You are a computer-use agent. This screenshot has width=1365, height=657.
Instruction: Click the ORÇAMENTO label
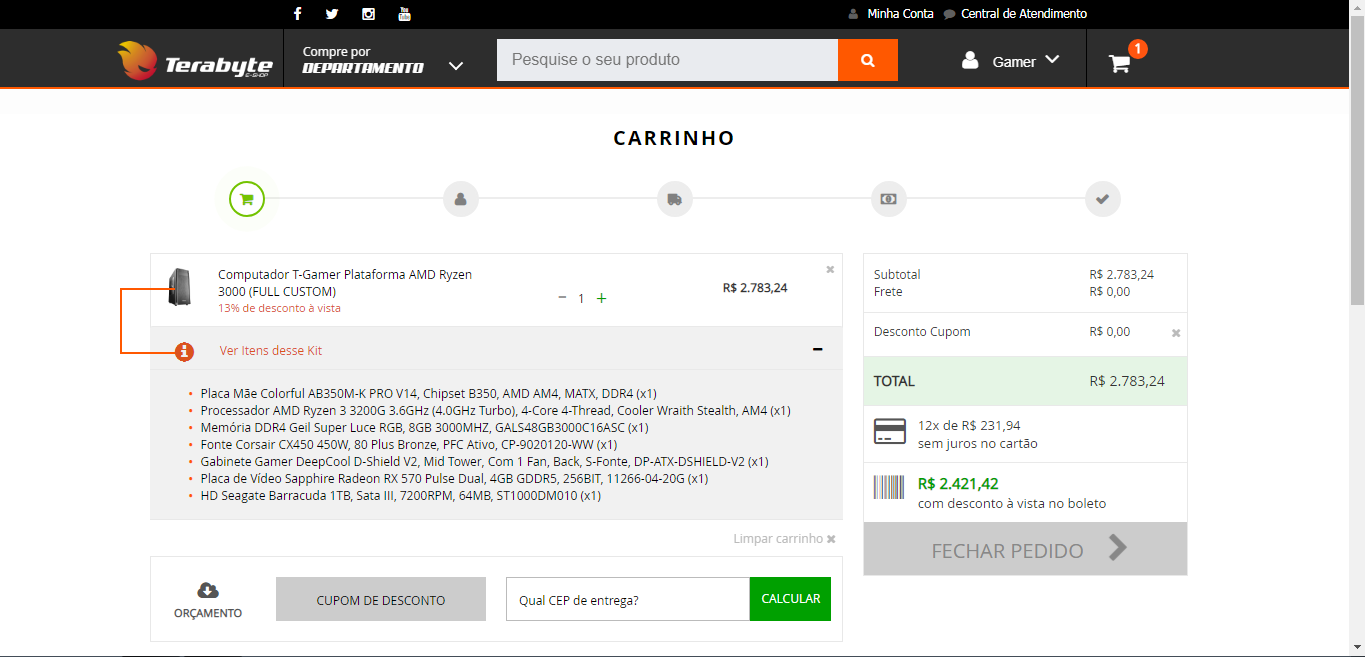coord(208,613)
